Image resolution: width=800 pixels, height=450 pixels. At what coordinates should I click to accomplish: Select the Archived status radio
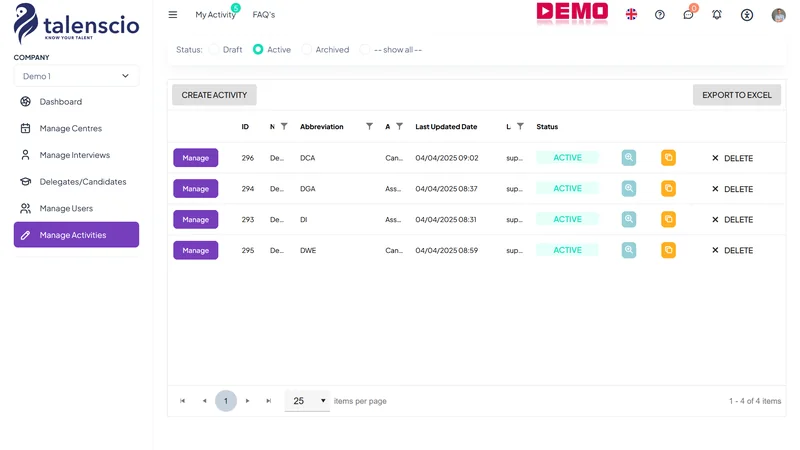(x=307, y=49)
